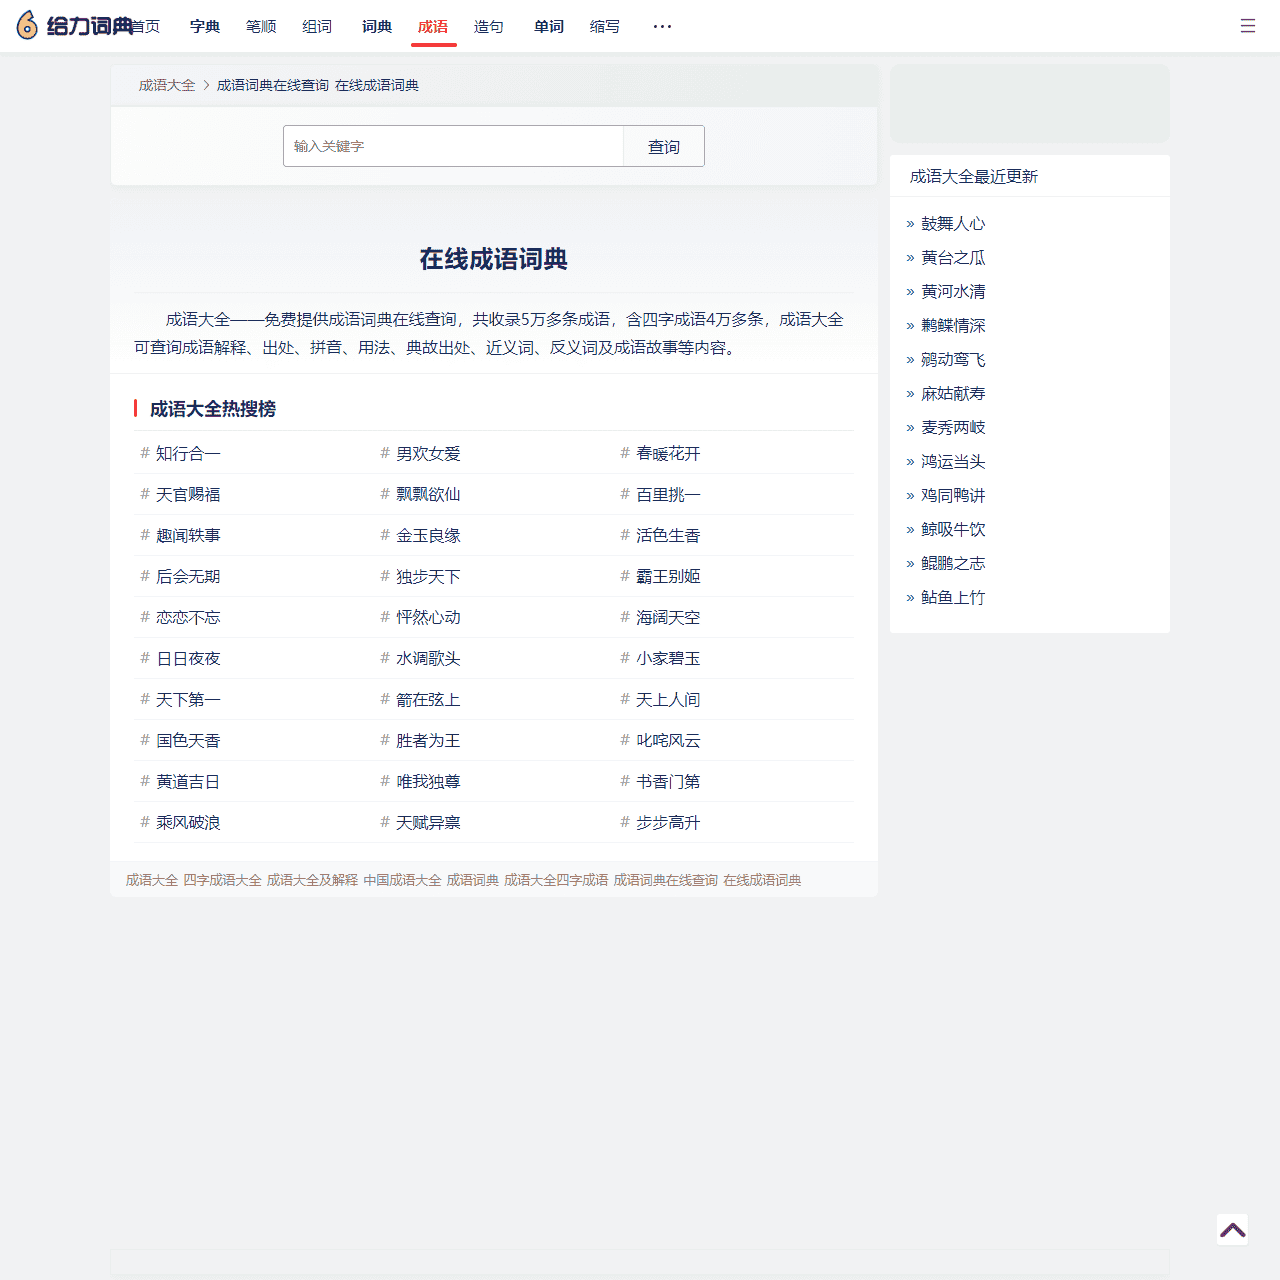The height and width of the screenshot is (1280, 1280).
Task: Click the arrow marker before 鲇鱼上竹
Action: [909, 597]
